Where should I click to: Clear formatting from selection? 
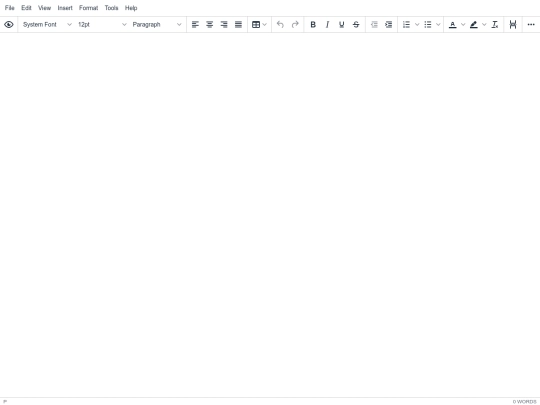[x=495, y=24]
